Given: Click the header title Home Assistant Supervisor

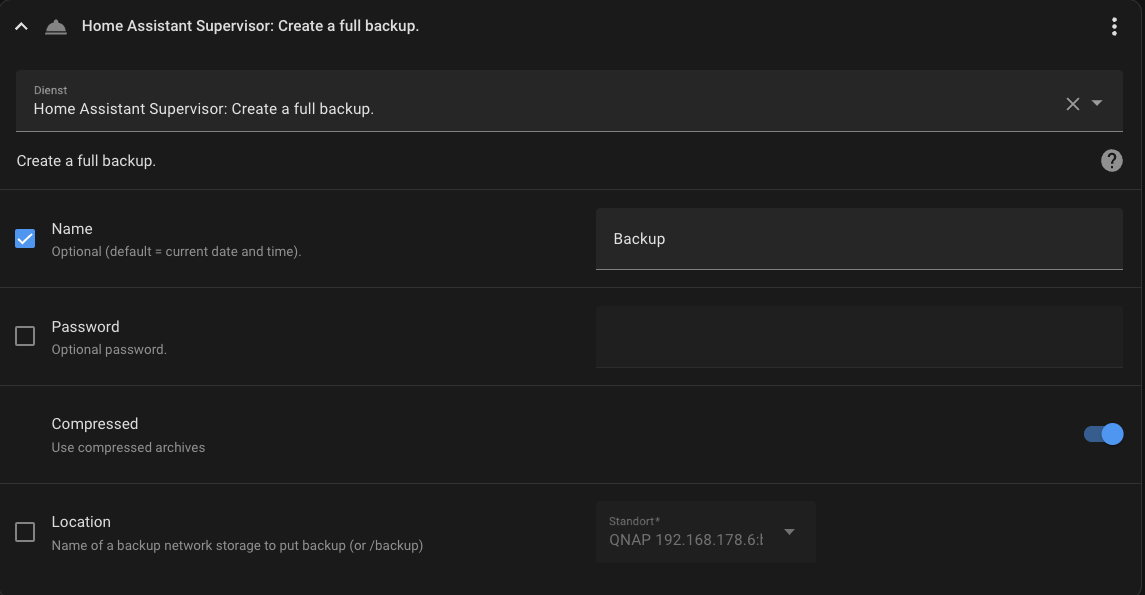Looking at the screenshot, I should tap(250, 26).
